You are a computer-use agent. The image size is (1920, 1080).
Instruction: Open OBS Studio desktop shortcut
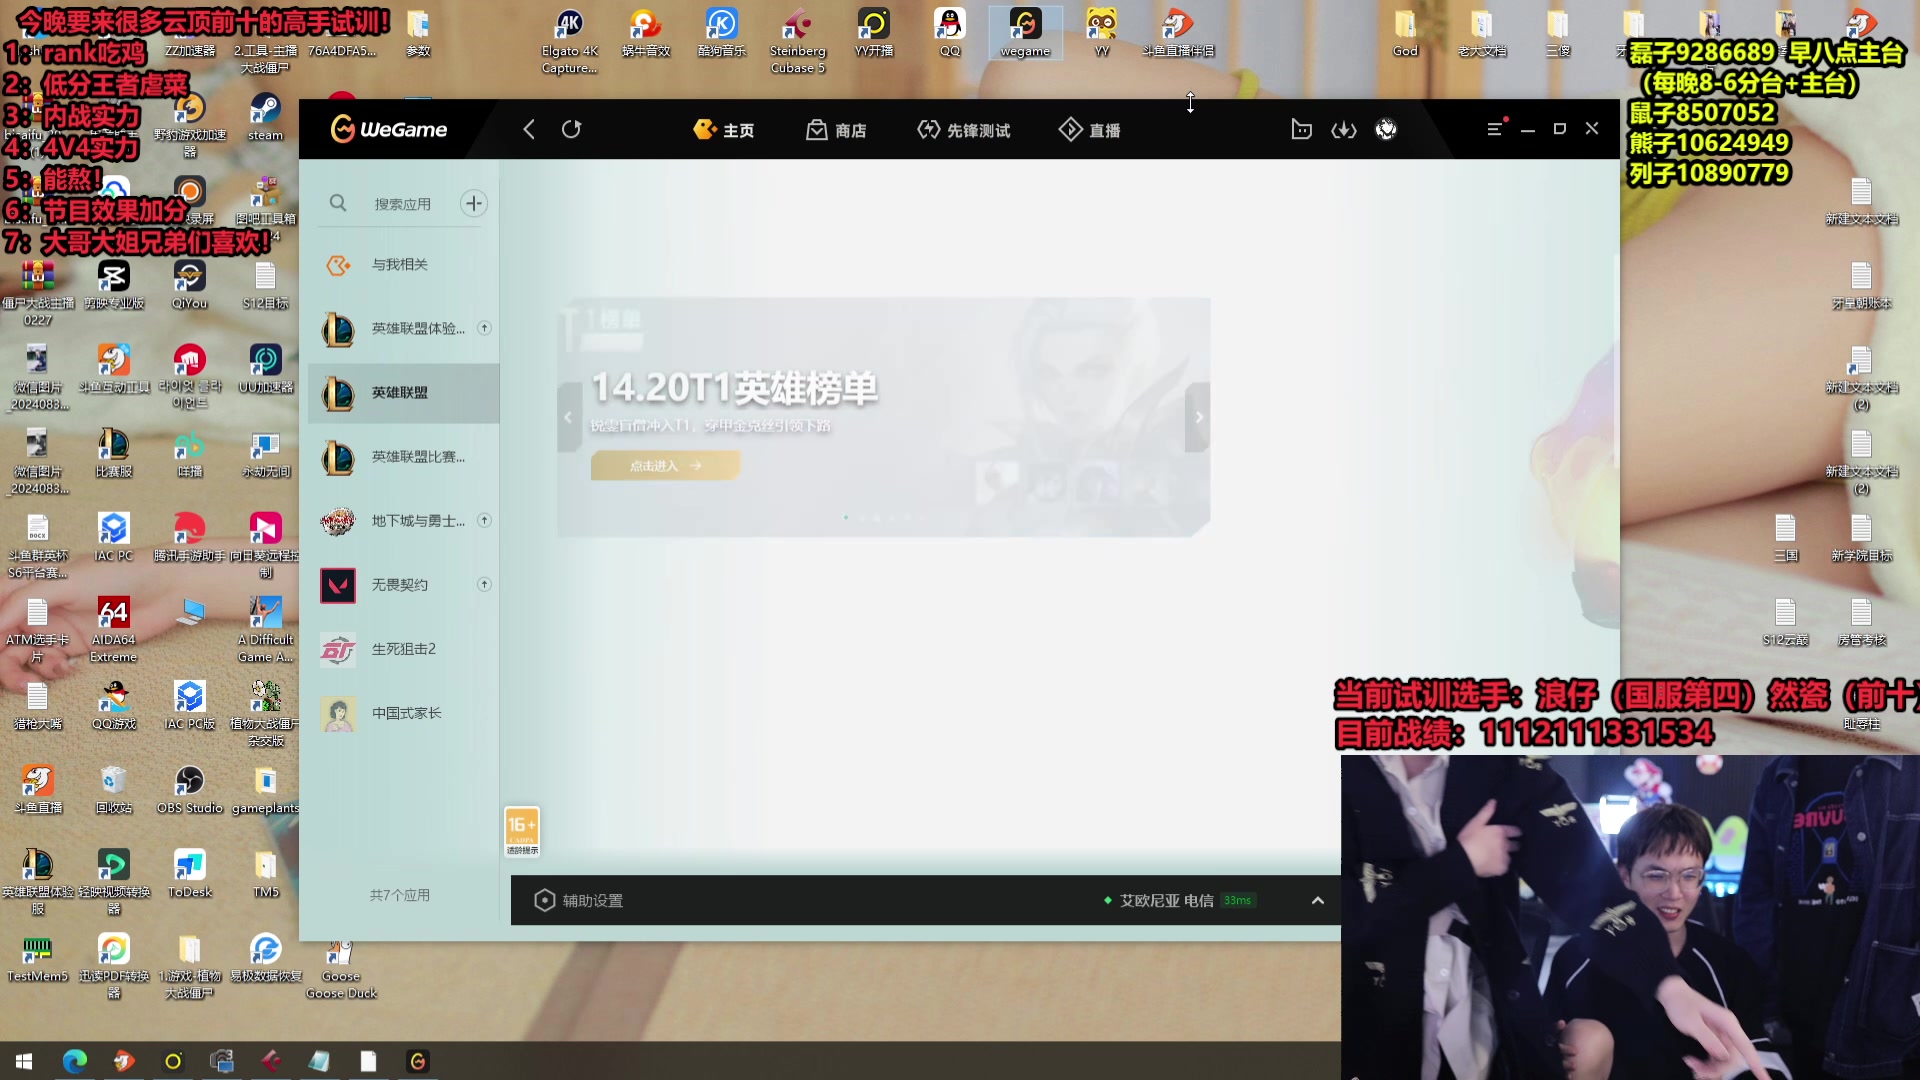189,790
